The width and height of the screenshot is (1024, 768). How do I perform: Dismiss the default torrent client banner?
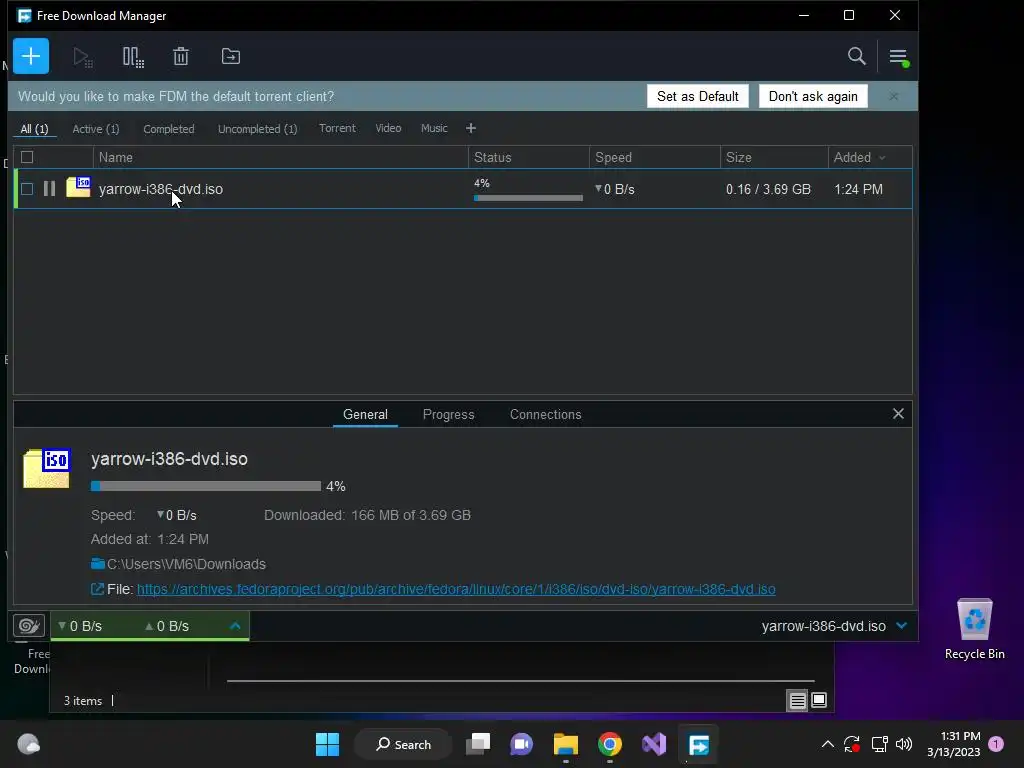893,96
